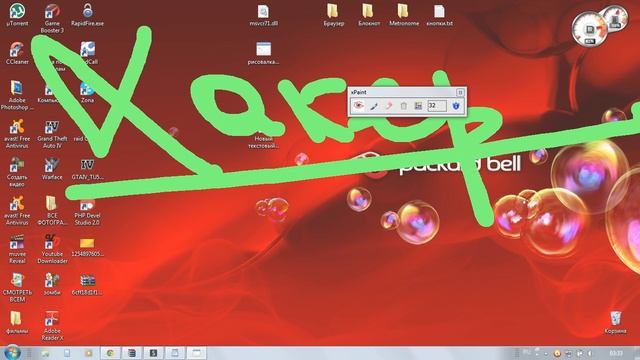This screenshot has width=640, height=360.
Task: Click the taskbar clock
Action: coord(616,353)
